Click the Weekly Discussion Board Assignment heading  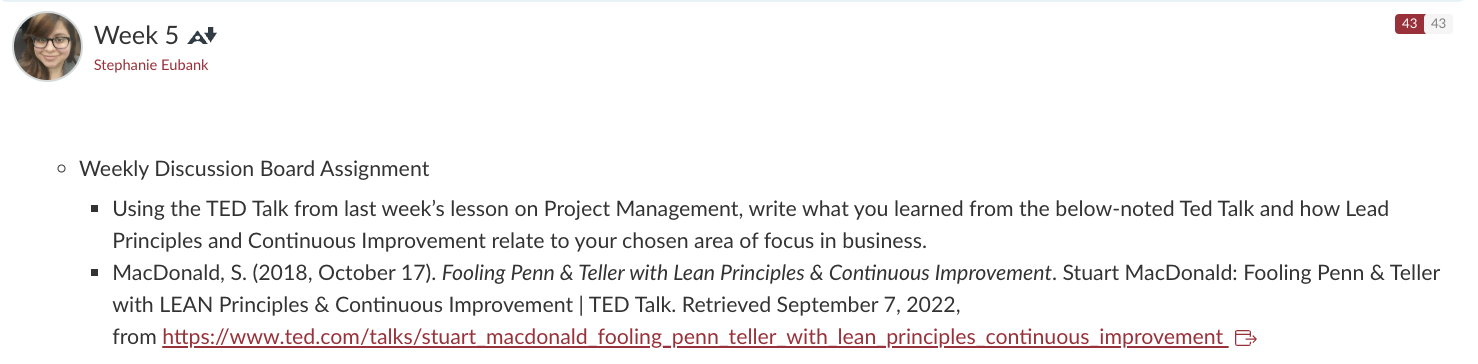pyautogui.click(x=254, y=169)
